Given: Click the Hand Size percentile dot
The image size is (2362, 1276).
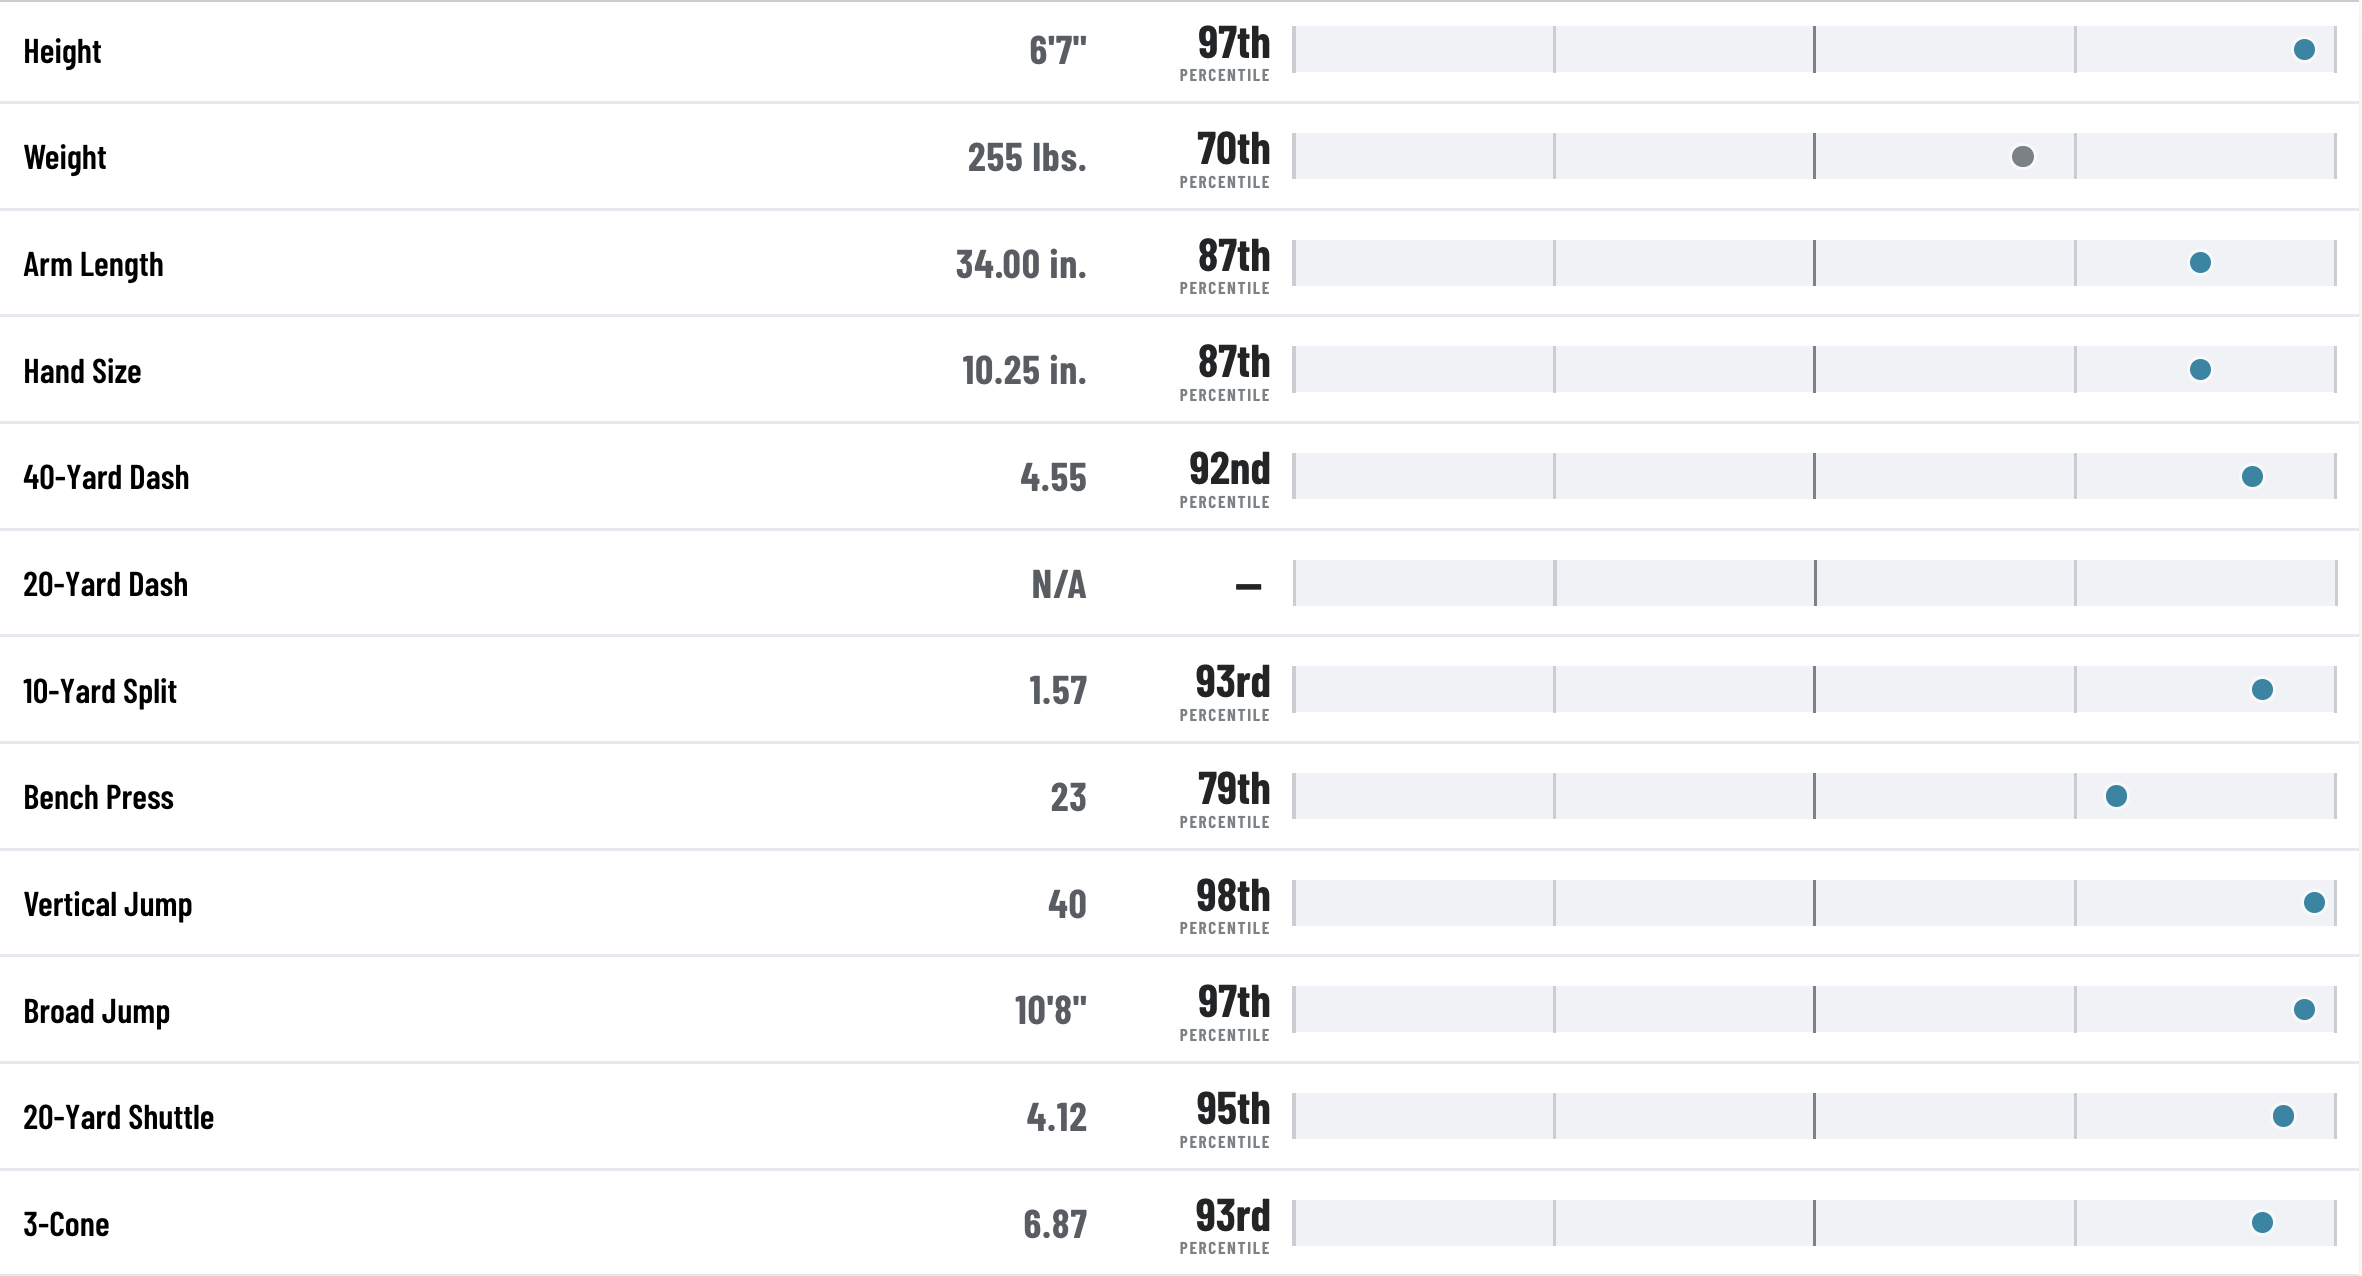Looking at the screenshot, I should pos(2200,370).
